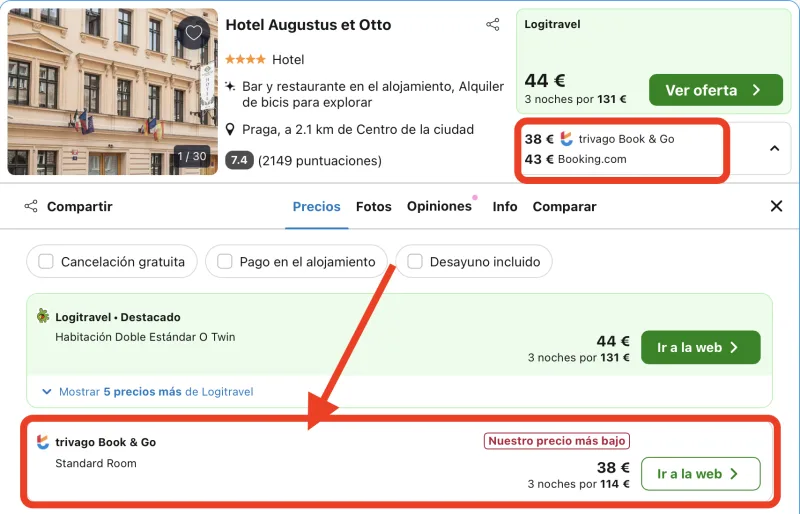Enable Cancelación gratuita filter

[46, 261]
